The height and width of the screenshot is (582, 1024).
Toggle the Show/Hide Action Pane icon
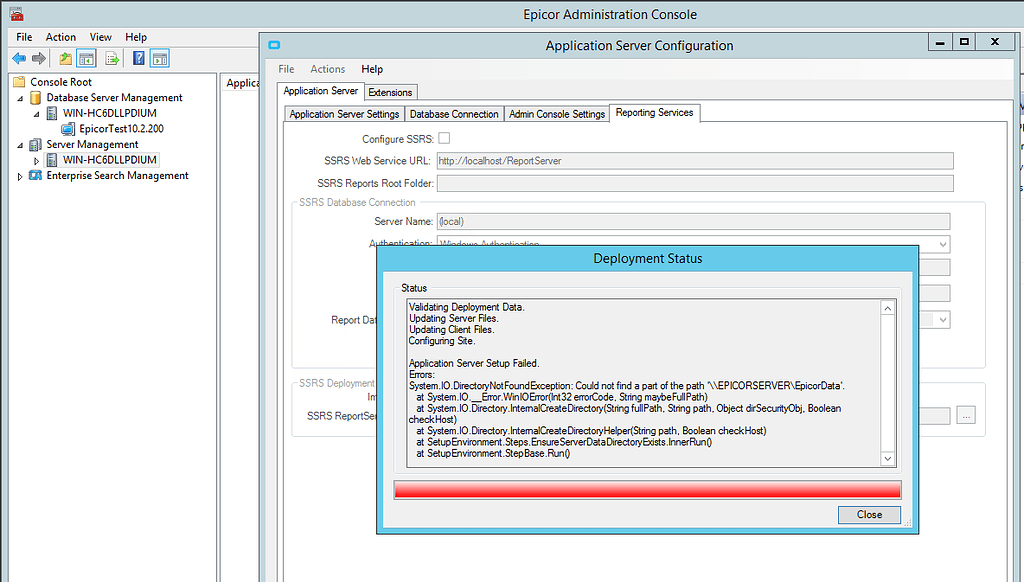tap(160, 59)
